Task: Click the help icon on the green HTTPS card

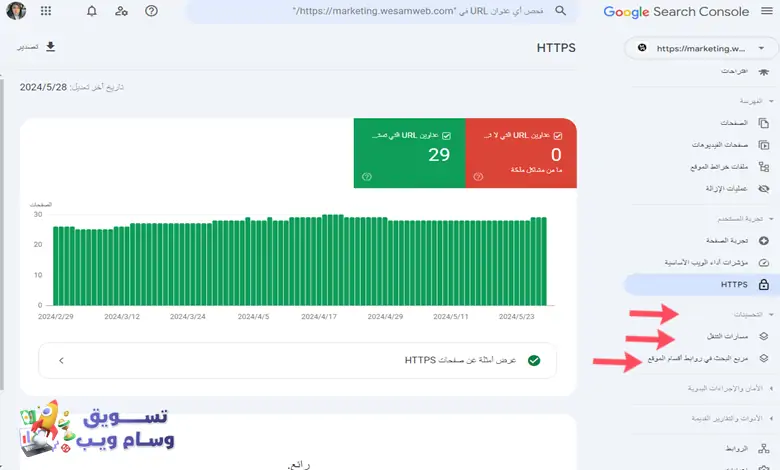Action: (x=367, y=177)
